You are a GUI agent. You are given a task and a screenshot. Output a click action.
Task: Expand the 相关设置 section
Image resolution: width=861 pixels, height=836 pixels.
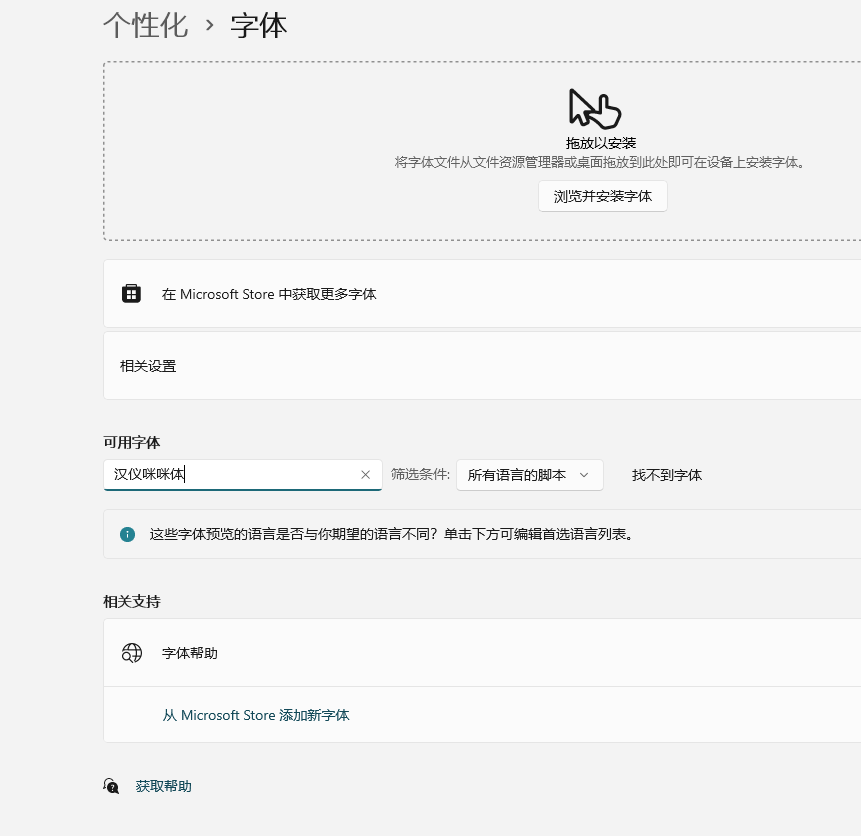[480, 365]
